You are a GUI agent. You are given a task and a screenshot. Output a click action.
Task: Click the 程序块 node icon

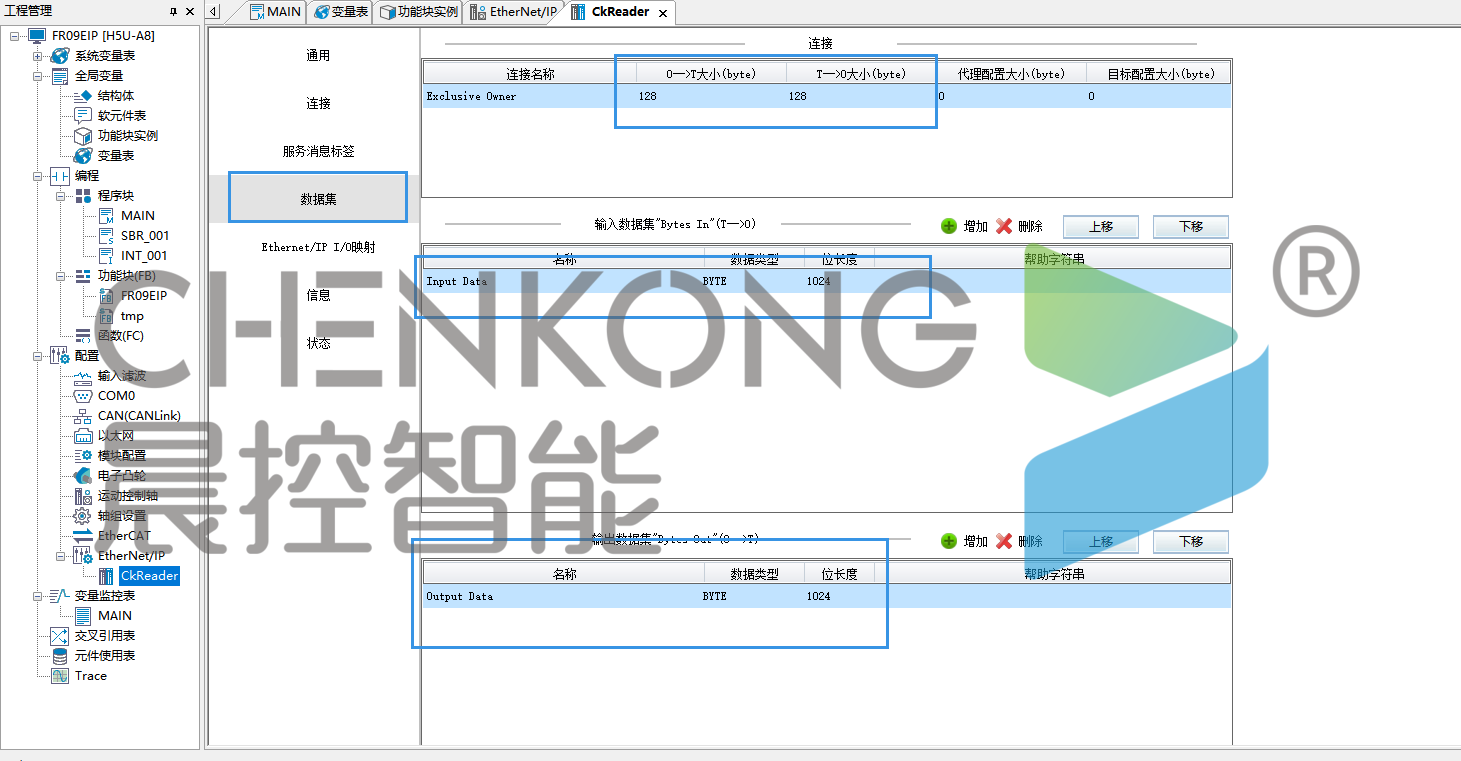point(83,196)
